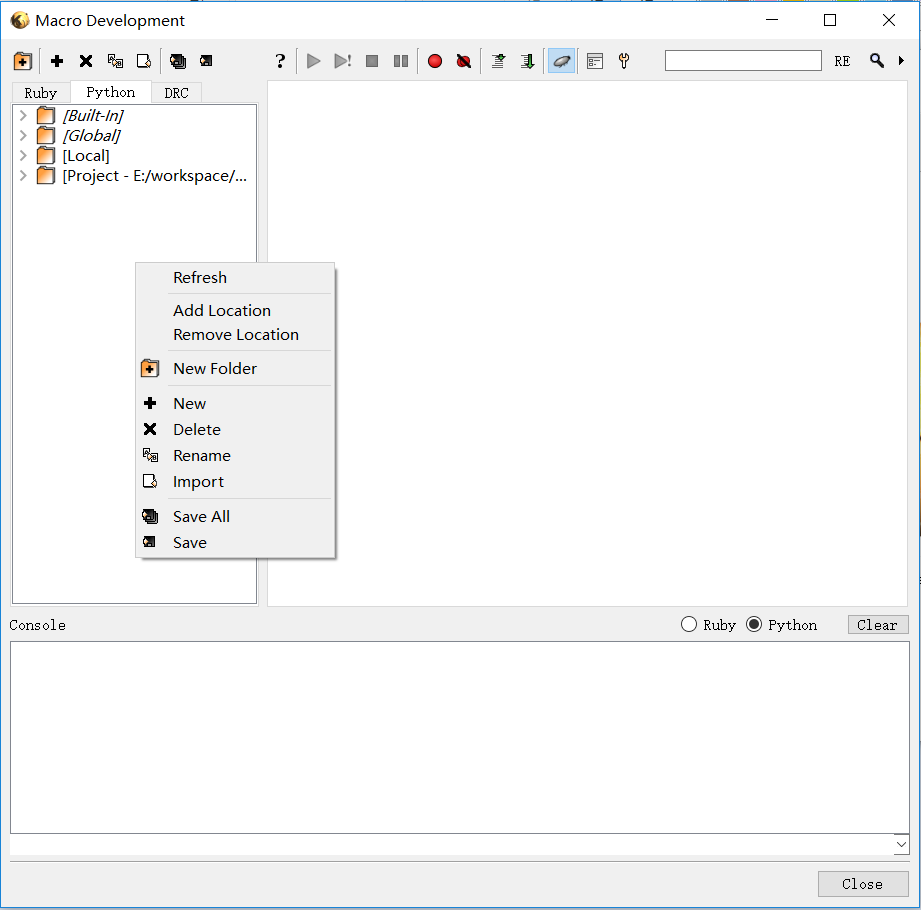Run the current macro
The height and width of the screenshot is (910, 921).
tap(313, 61)
